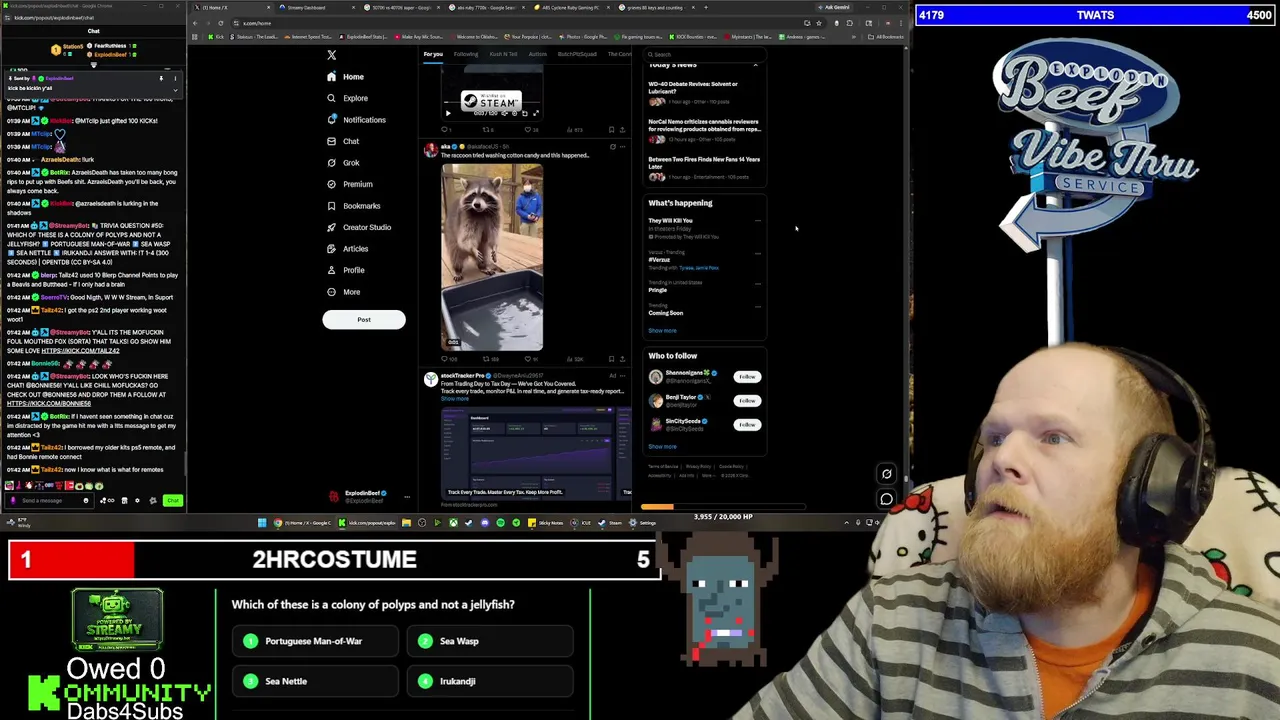Click the white Post button
The height and width of the screenshot is (720, 1280).
tap(364, 320)
